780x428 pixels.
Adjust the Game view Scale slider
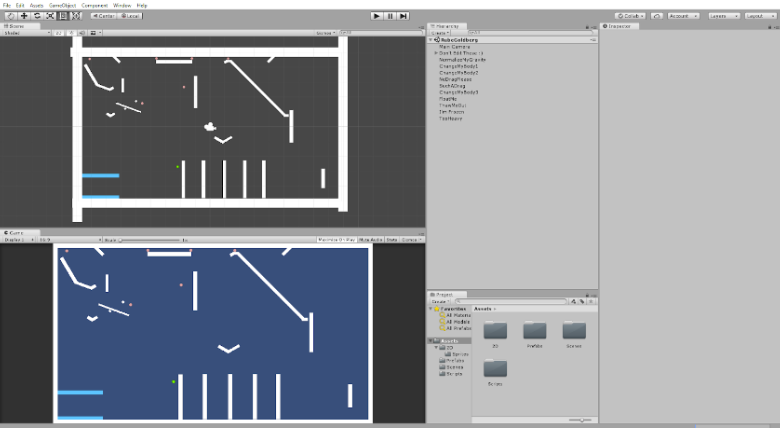point(150,240)
